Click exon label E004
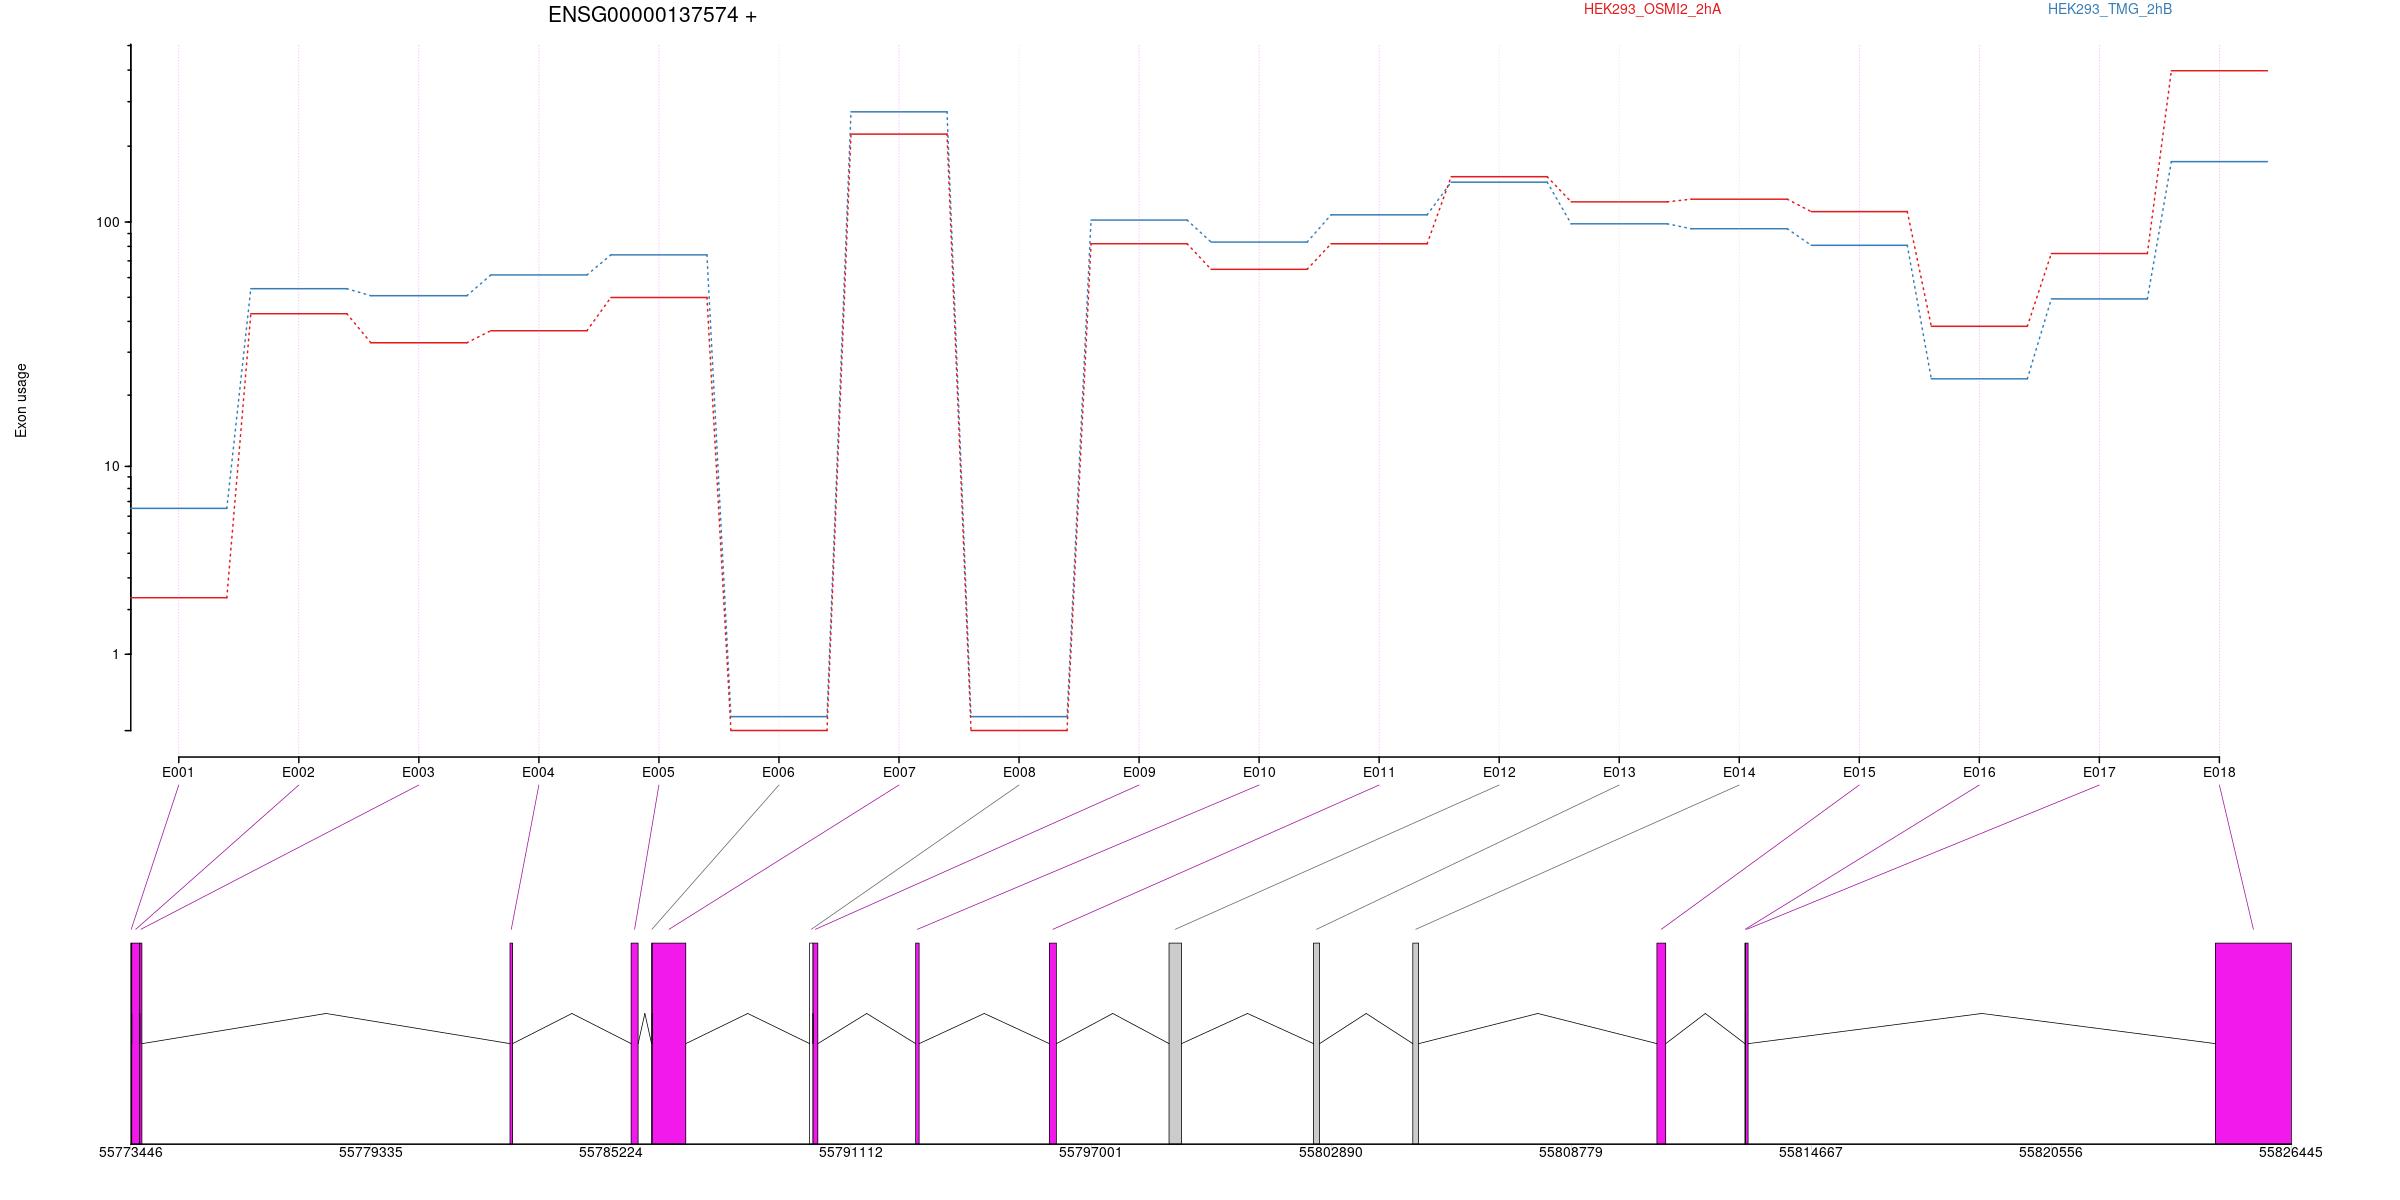Image resolution: width=2400 pixels, height=1200 pixels. click(x=538, y=772)
